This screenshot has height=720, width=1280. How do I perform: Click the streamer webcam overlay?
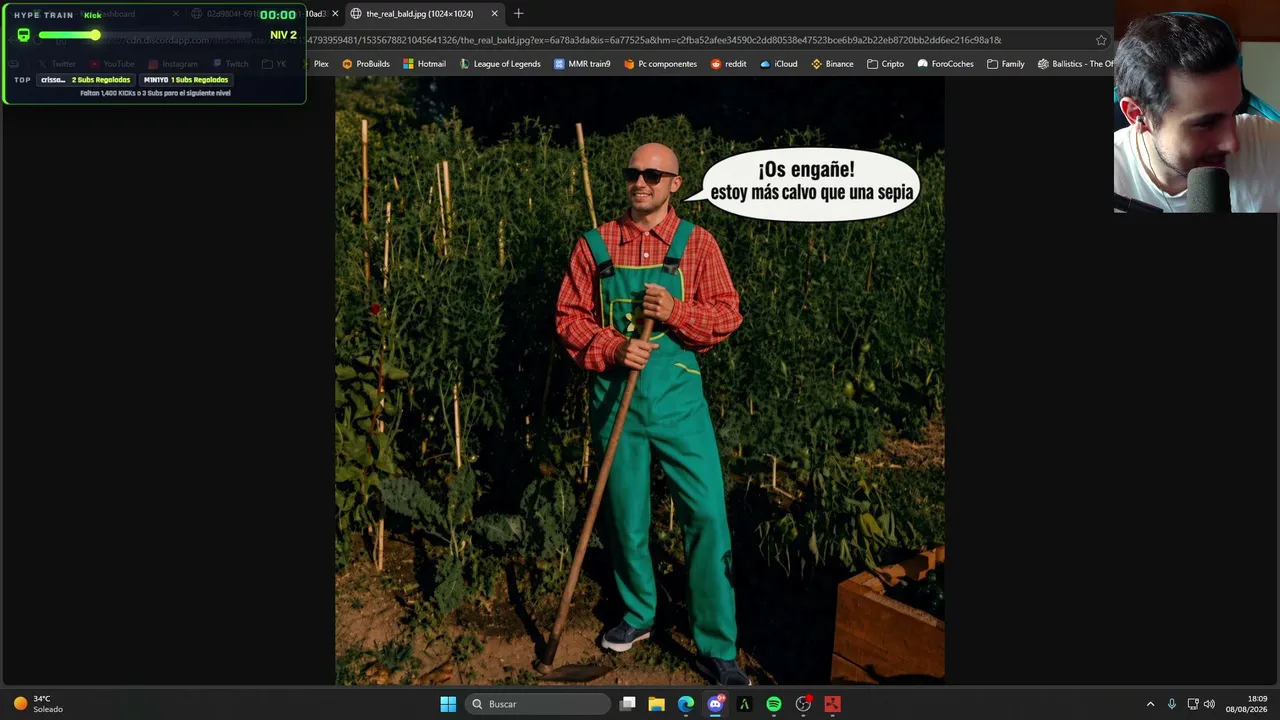coord(1197,106)
